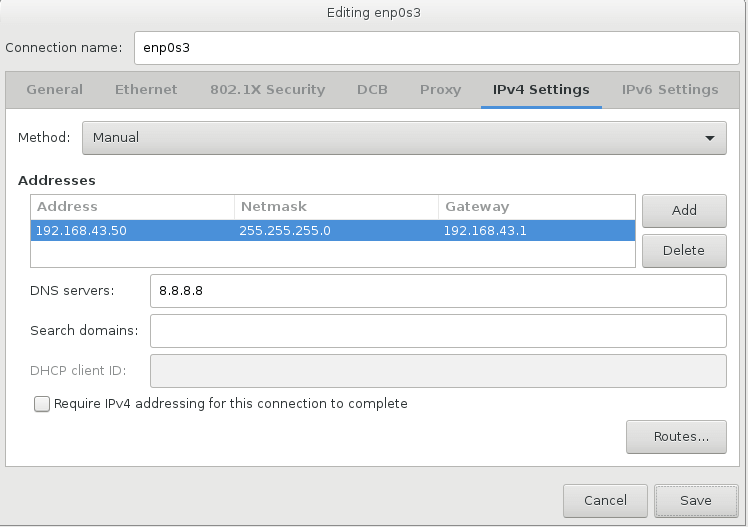This screenshot has width=748, height=527.
Task: Go to the DCB tab
Action: click(x=372, y=90)
